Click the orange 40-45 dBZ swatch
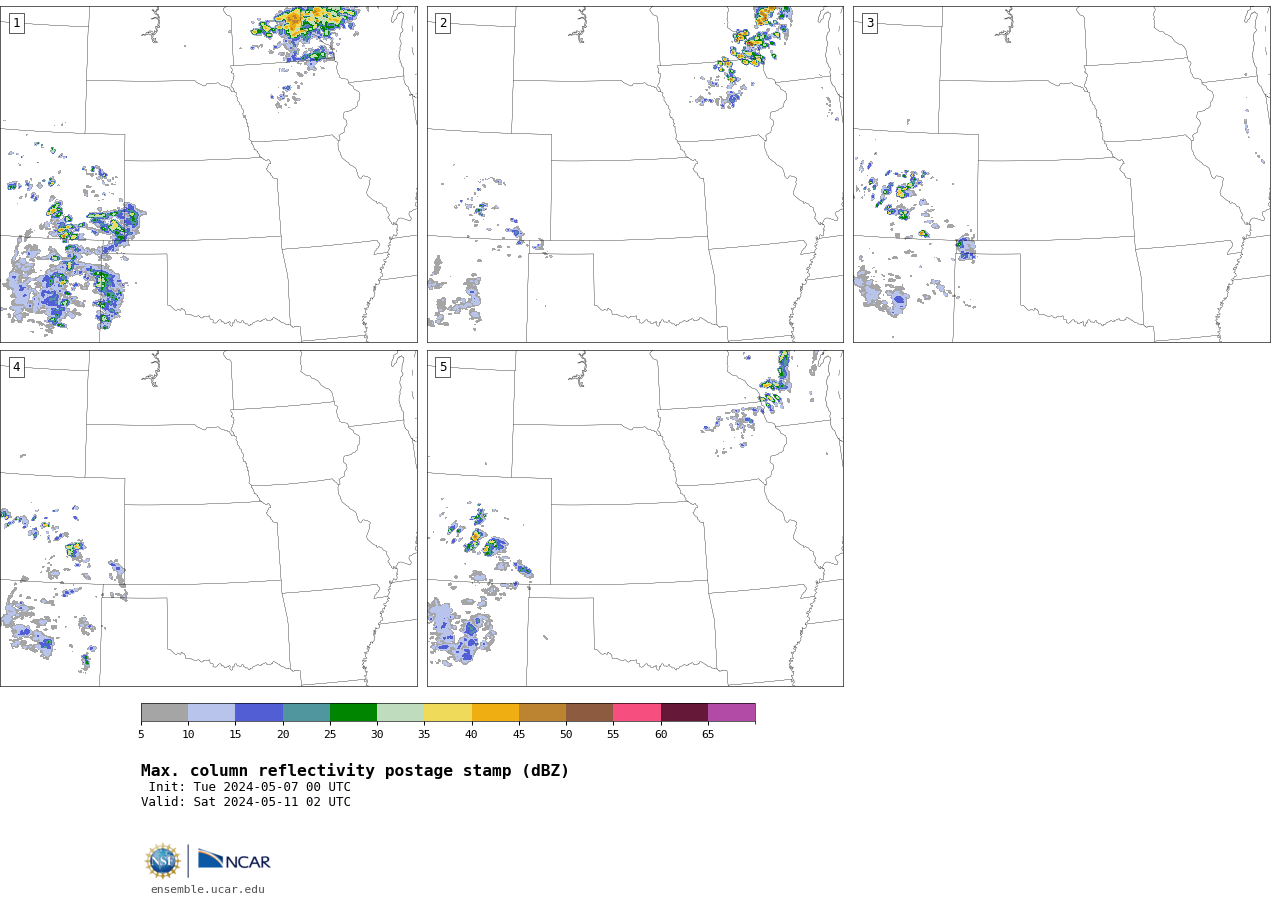1280x901 pixels. pyautogui.click(x=495, y=712)
